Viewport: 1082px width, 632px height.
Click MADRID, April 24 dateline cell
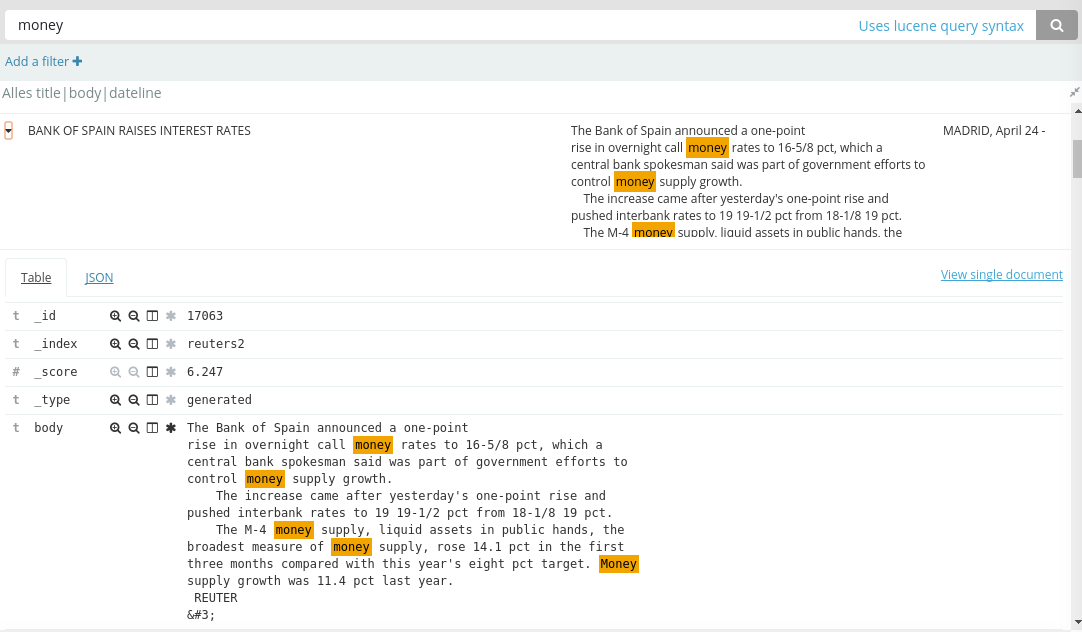(x=994, y=130)
